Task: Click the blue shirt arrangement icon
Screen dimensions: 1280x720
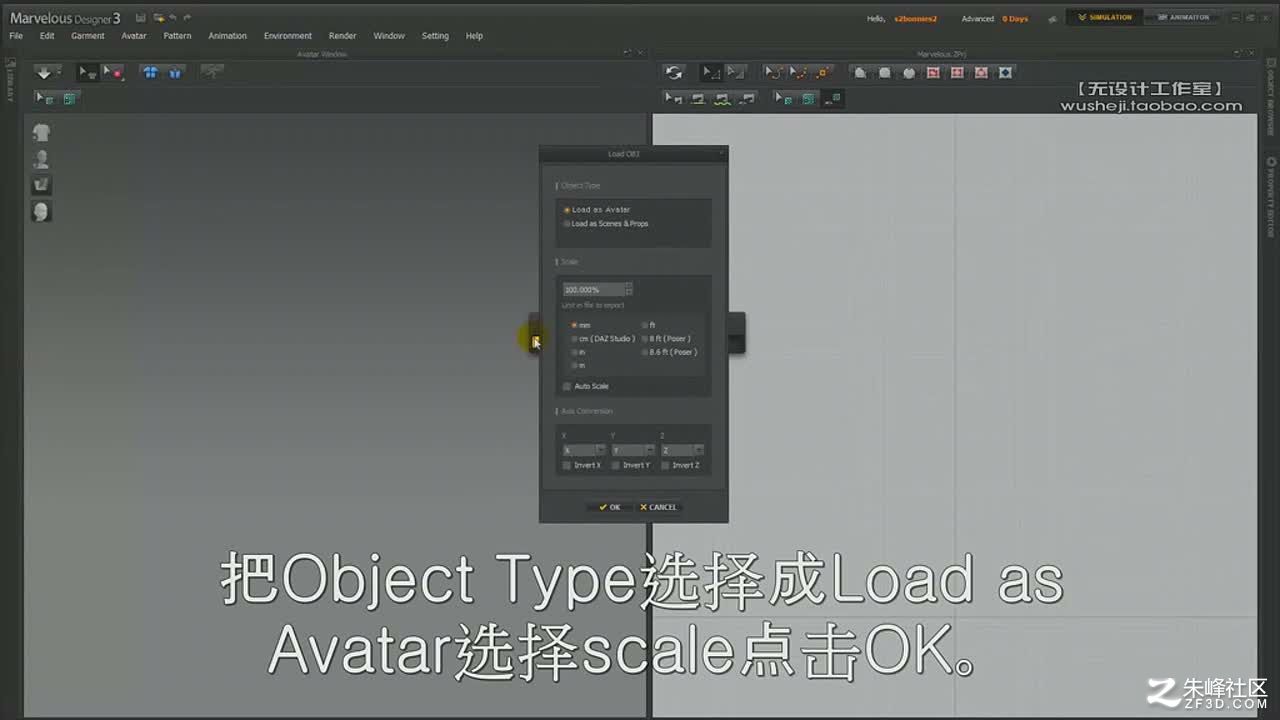Action: point(150,72)
